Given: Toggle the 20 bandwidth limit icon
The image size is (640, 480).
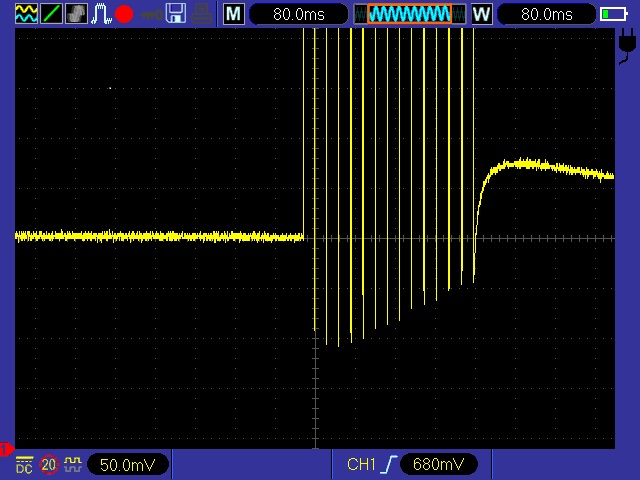Looking at the screenshot, I should click(x=49, y=464).
